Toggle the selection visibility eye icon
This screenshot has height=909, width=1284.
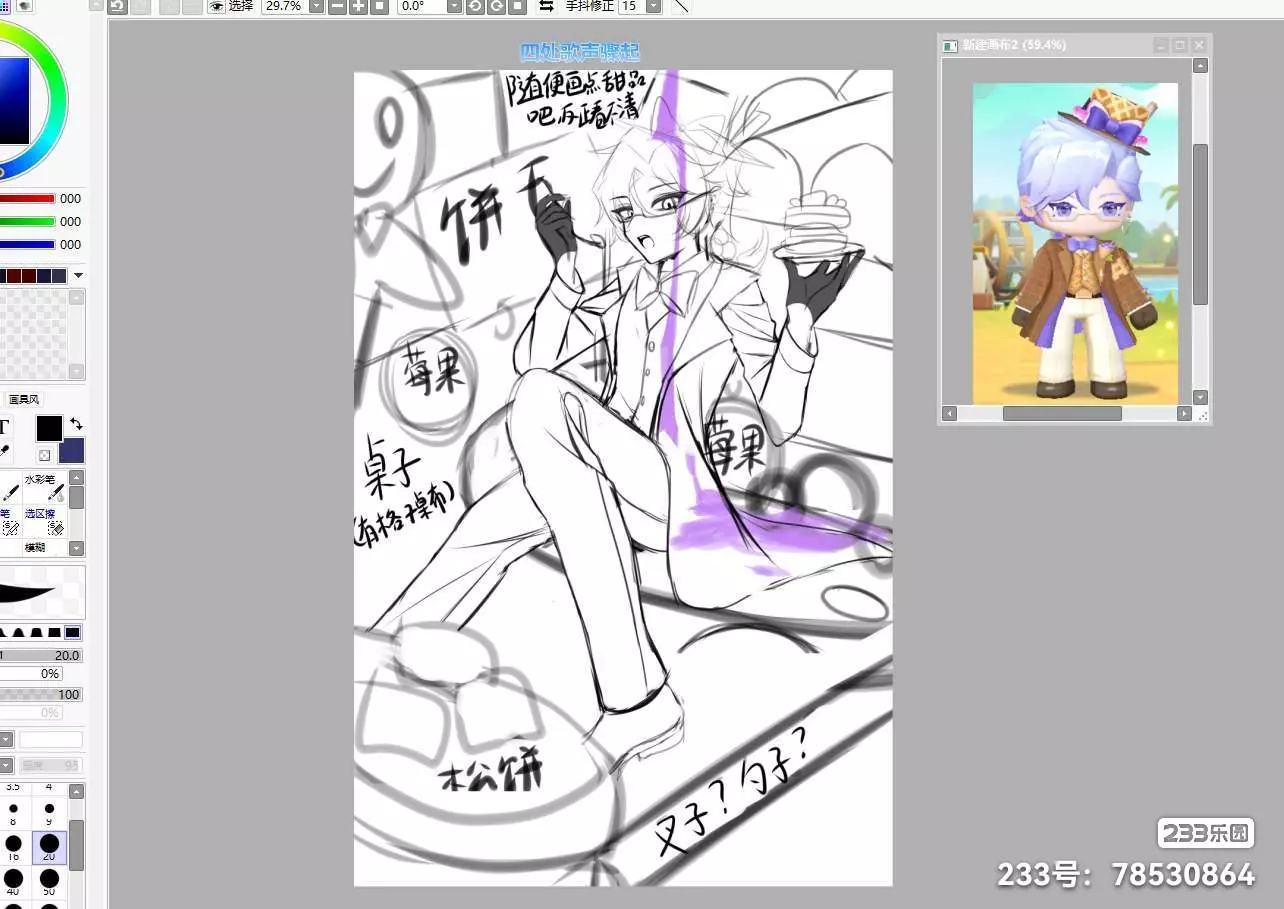pyautogui.click(x=217, y=6)
